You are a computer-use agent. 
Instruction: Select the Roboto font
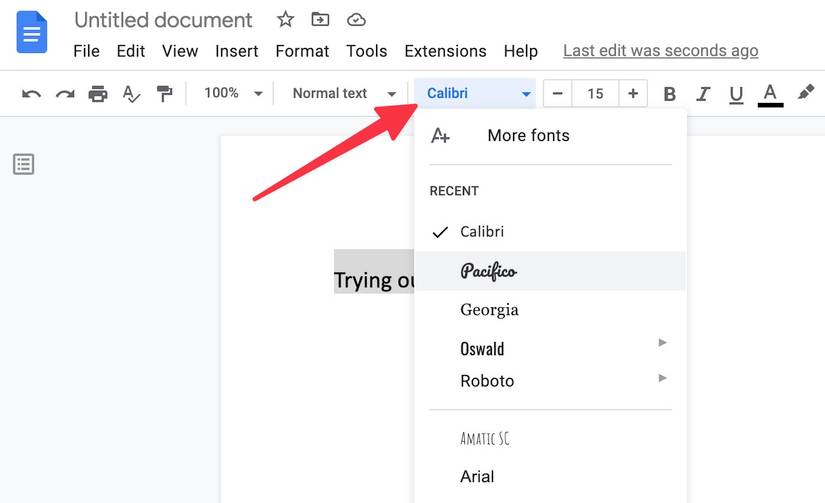coord(550,380)
